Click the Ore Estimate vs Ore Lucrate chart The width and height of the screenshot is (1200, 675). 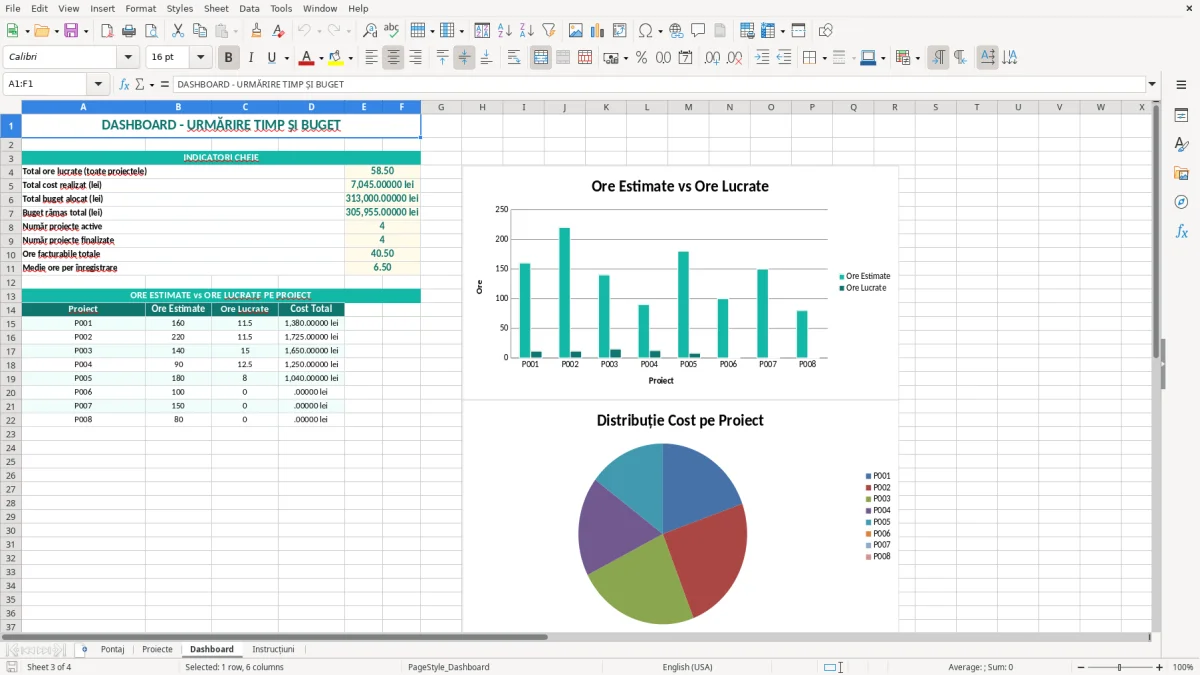(x=680, y=282)
